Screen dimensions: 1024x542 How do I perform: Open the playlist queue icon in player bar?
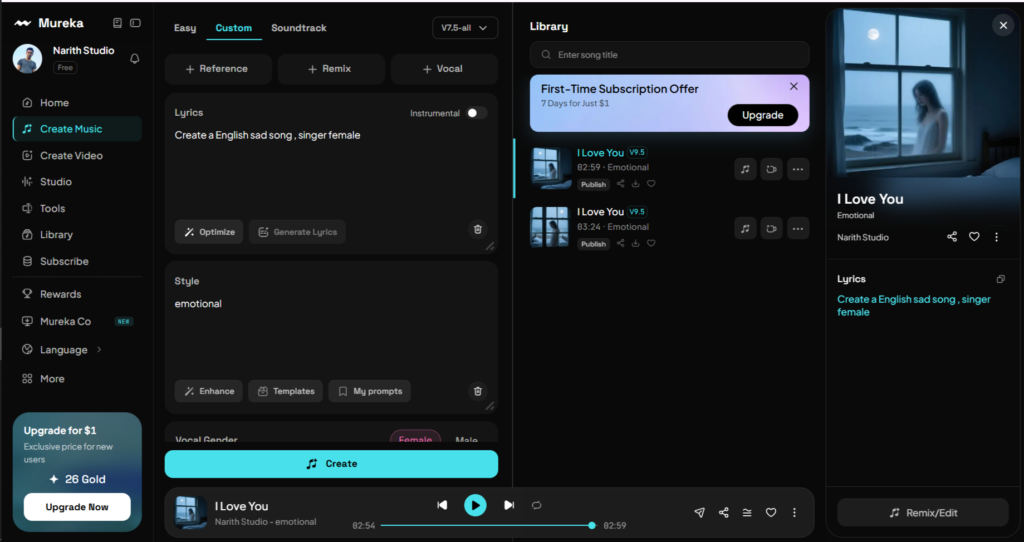pyautogui.click(x=747, y=513)
